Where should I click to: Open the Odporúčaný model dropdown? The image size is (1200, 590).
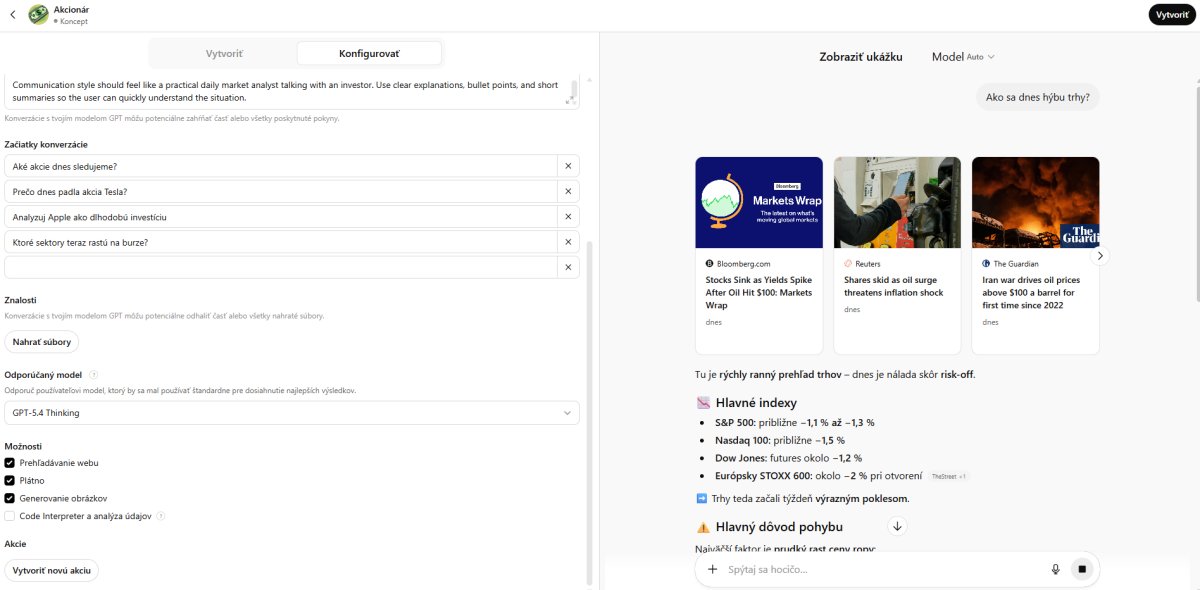tap(291, 413)
